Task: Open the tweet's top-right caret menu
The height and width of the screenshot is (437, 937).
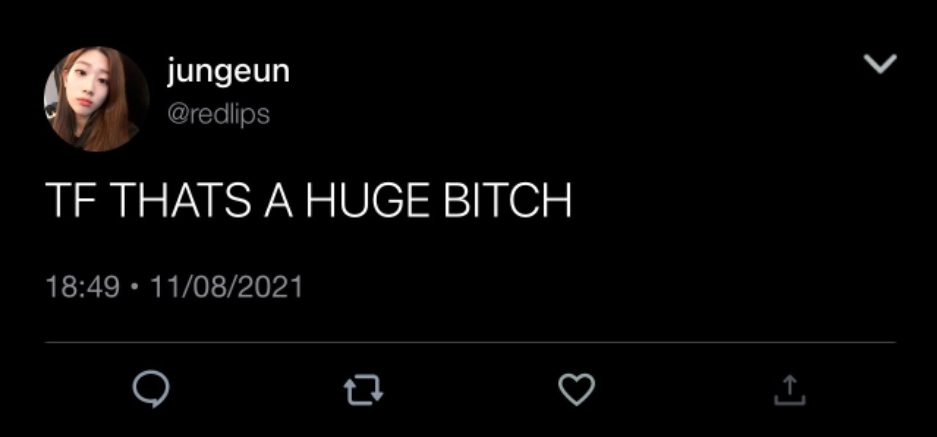Action: [x=880, y=63]
